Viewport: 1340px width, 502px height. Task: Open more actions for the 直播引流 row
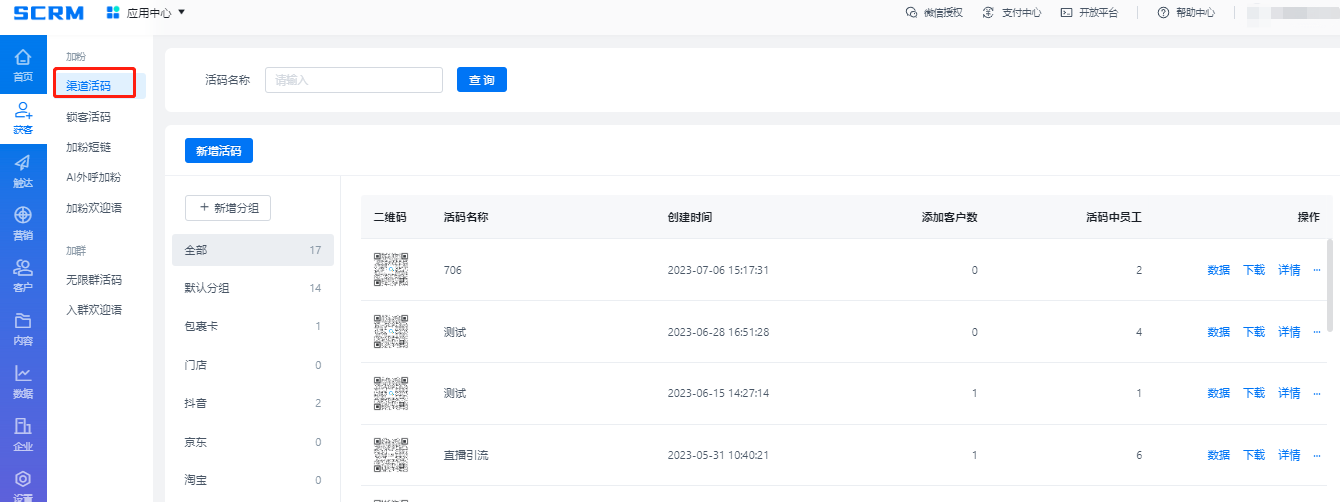click(1317, 455)
